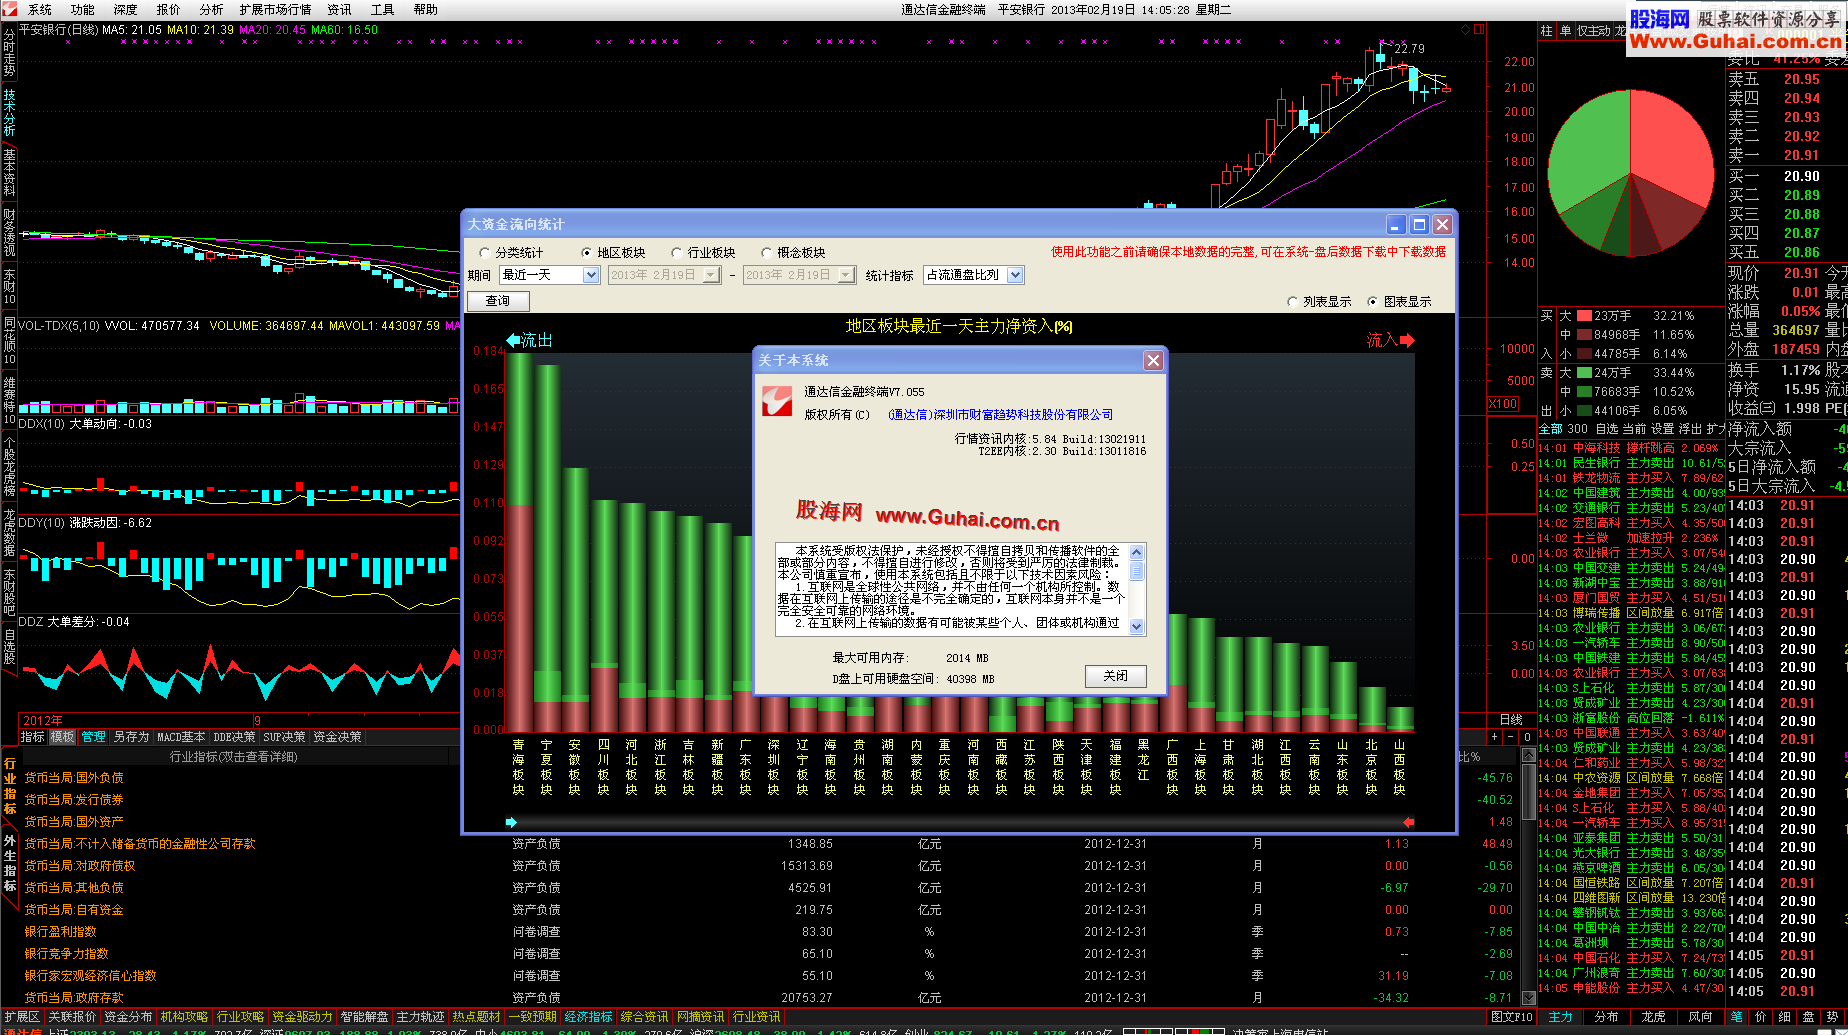Select 概念板块 radio option

[x=767, y=253]
